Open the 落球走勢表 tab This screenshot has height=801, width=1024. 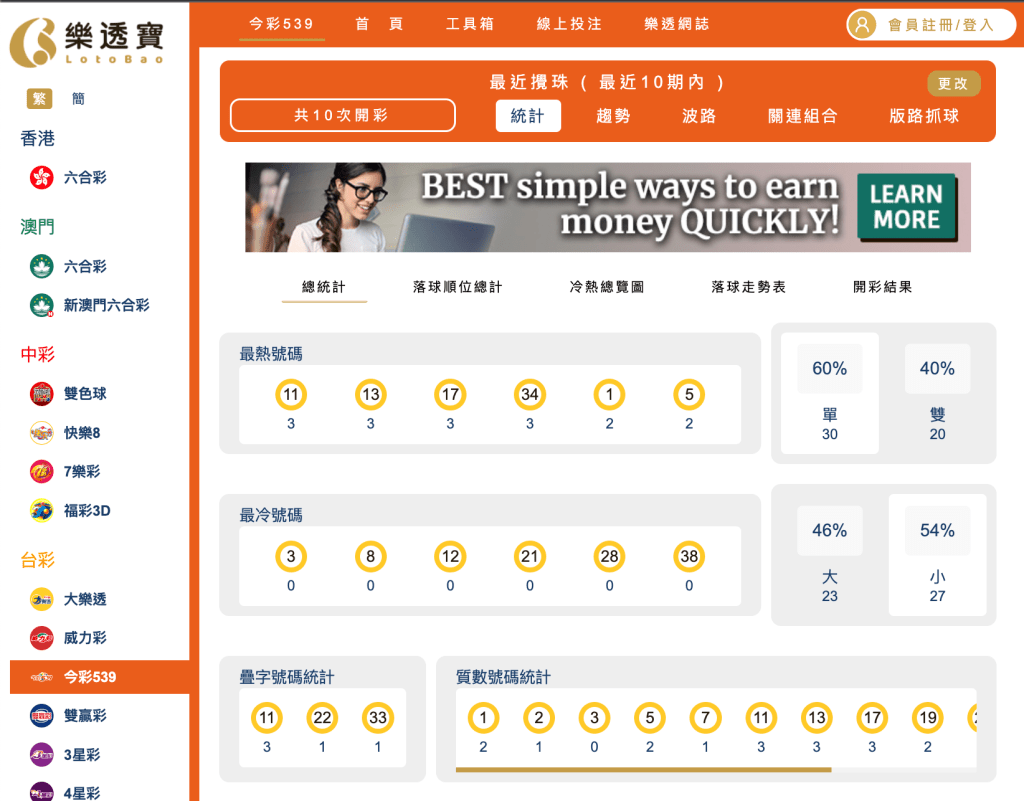tap(748, 287)
